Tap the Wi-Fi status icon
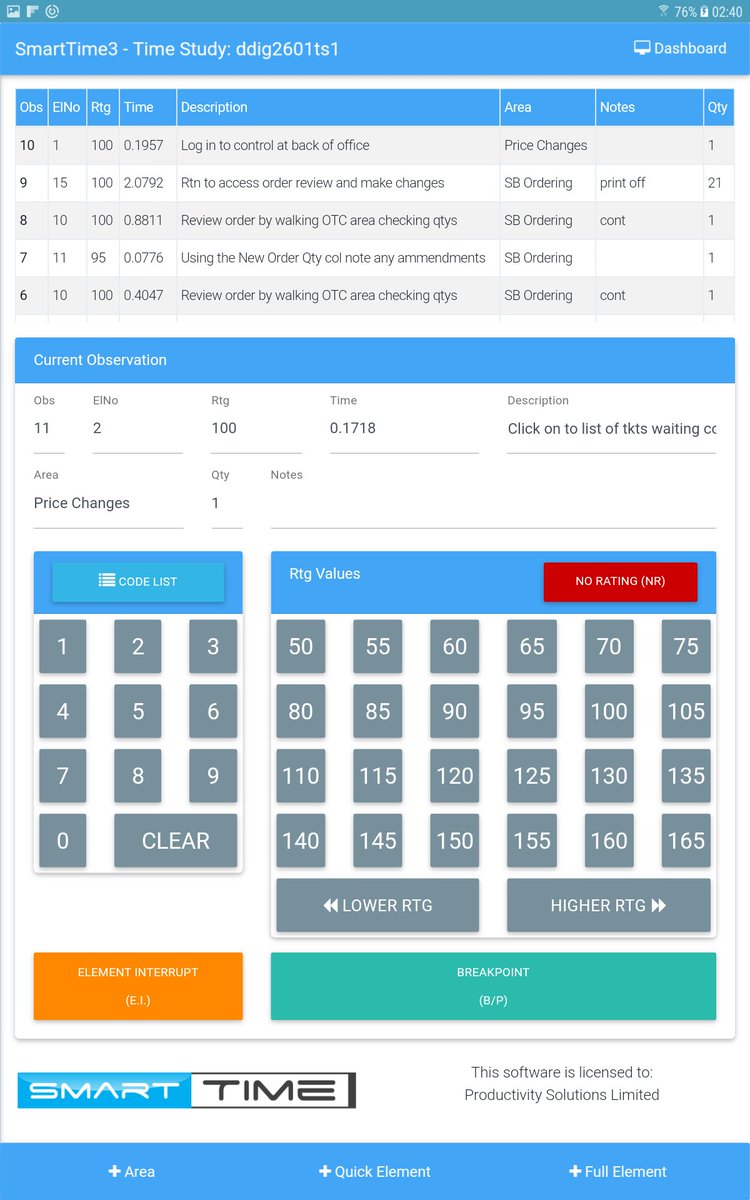The height and width of the screenshot is (1200, 750). coord(664,11)
